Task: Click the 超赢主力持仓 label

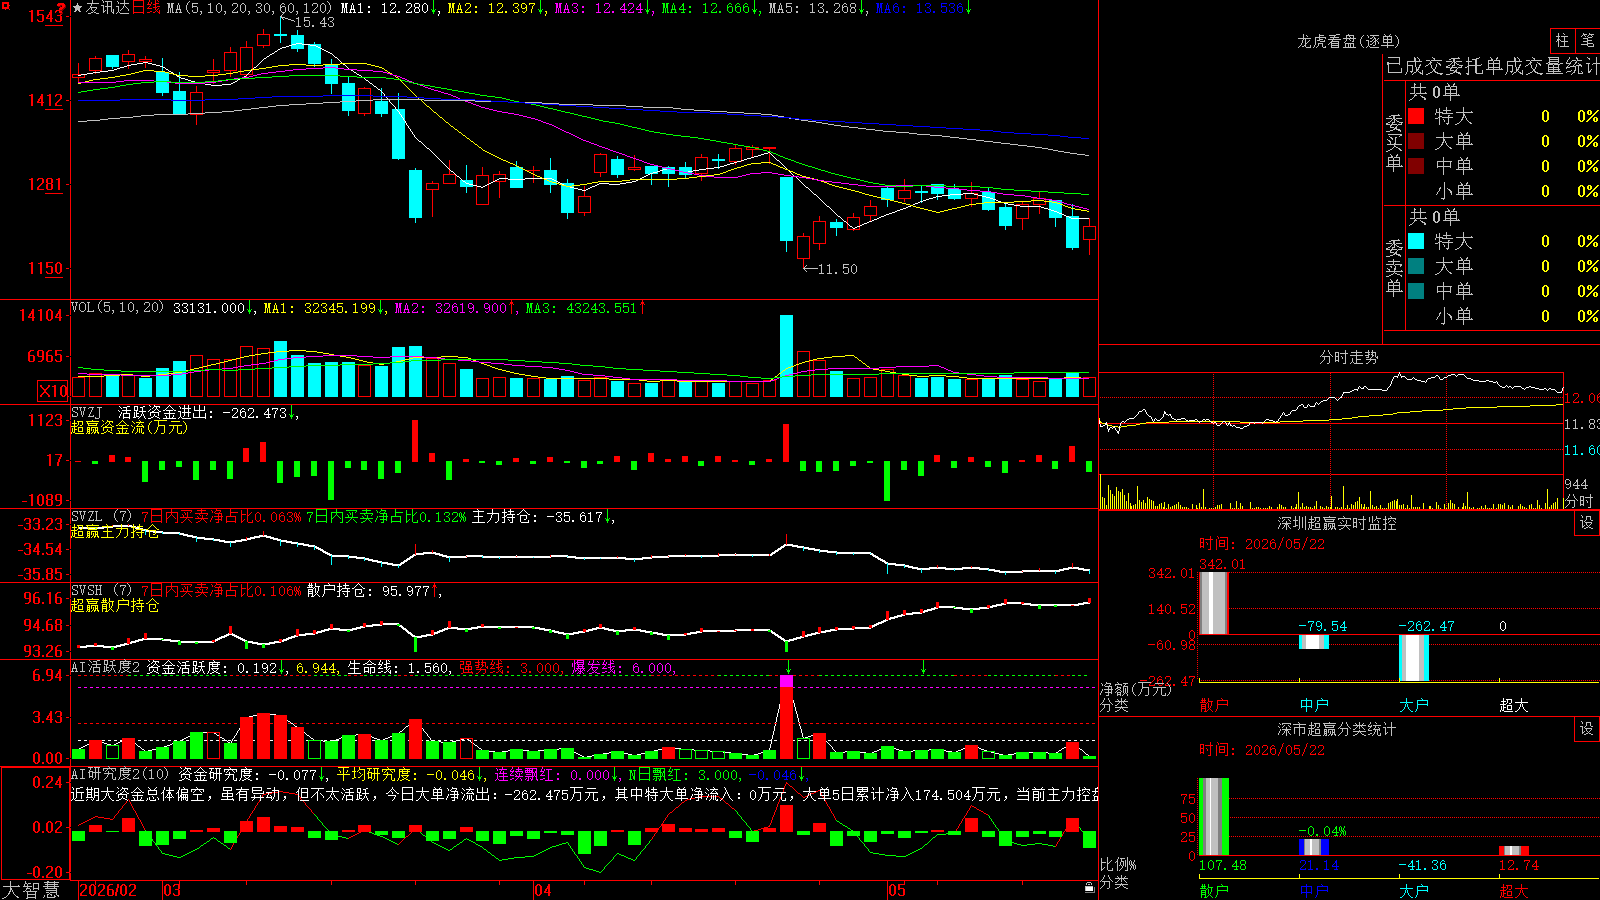Action: tap(115, 531)
